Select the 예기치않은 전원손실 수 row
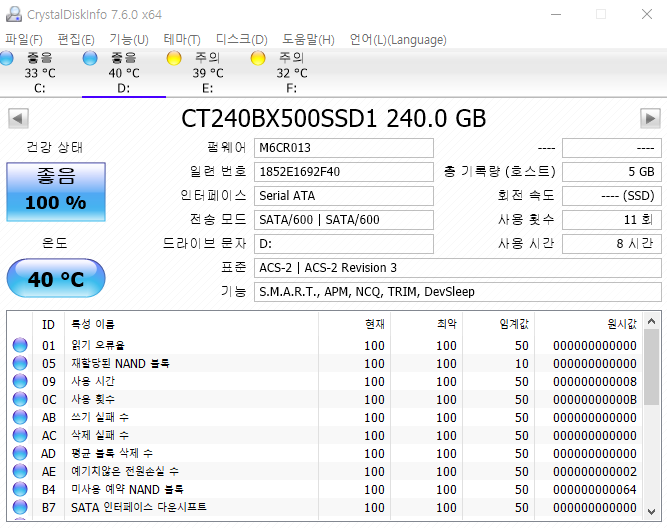The width and height of the screenshot is (667, 528). tap(325, 471)
